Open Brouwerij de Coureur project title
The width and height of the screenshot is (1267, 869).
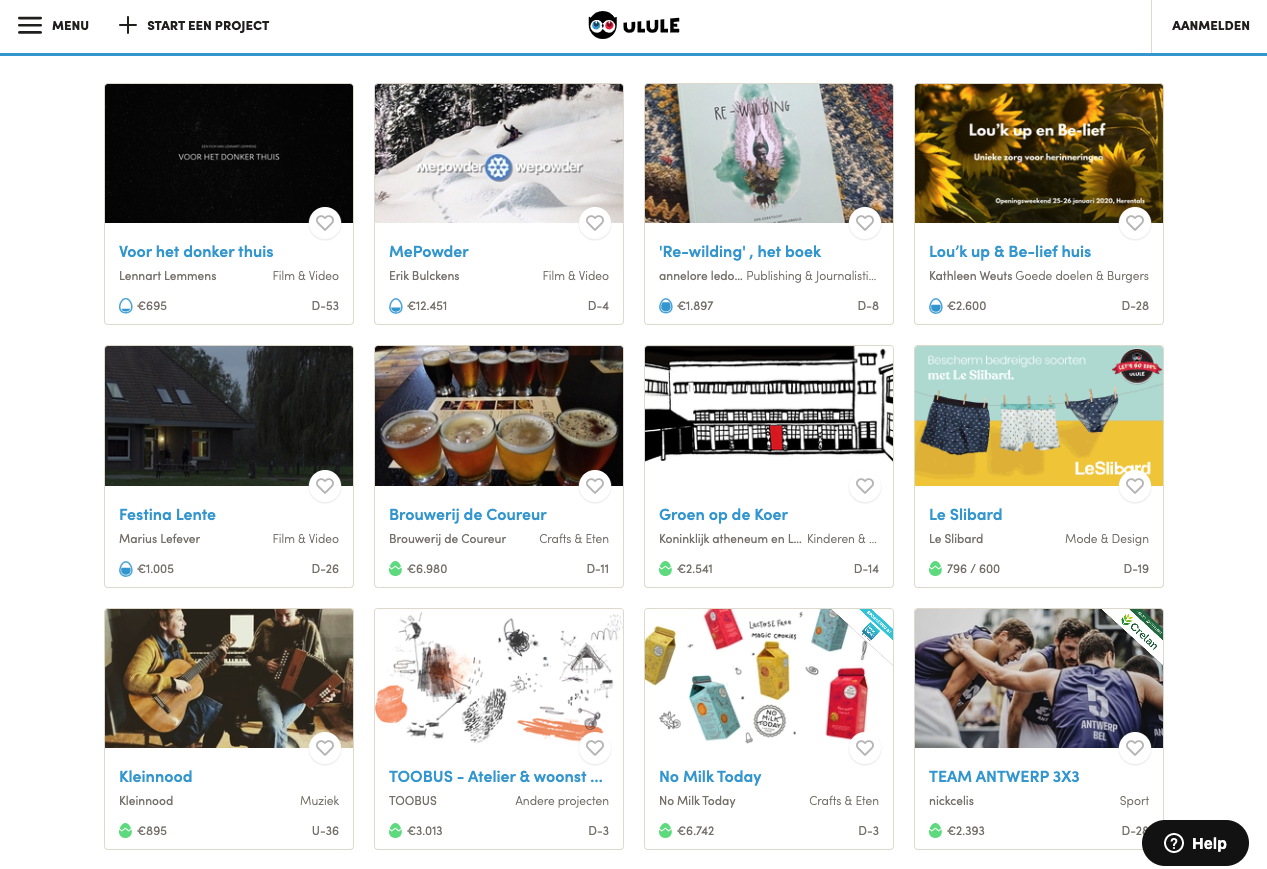[468, 515]
